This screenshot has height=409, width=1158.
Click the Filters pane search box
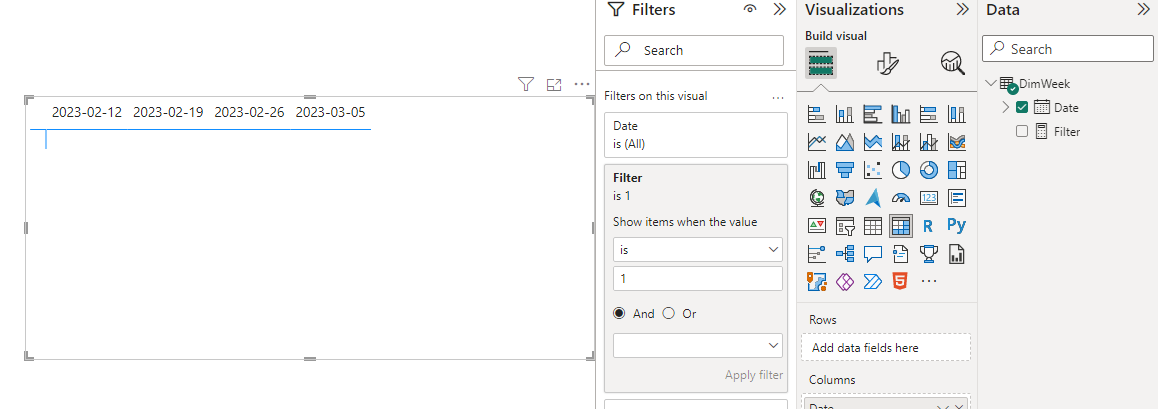pos(693,50)
